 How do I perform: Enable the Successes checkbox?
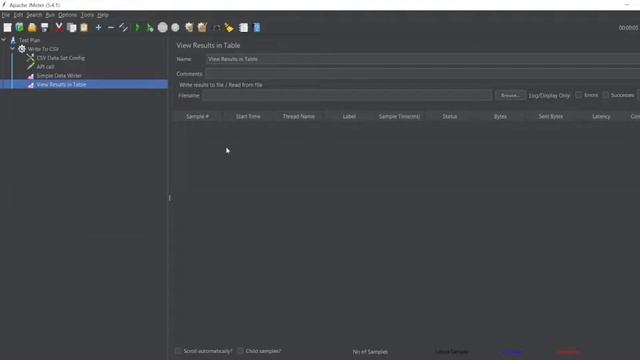pyautogui.click(x=605, y=95)
